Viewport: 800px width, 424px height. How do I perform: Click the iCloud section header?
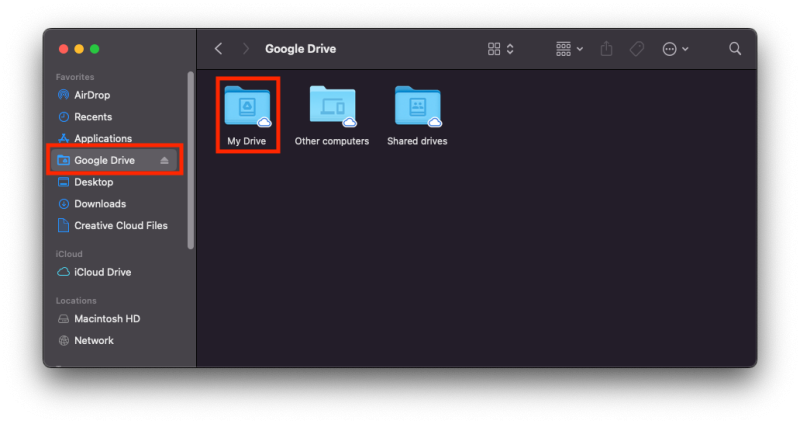coord(69,254)
